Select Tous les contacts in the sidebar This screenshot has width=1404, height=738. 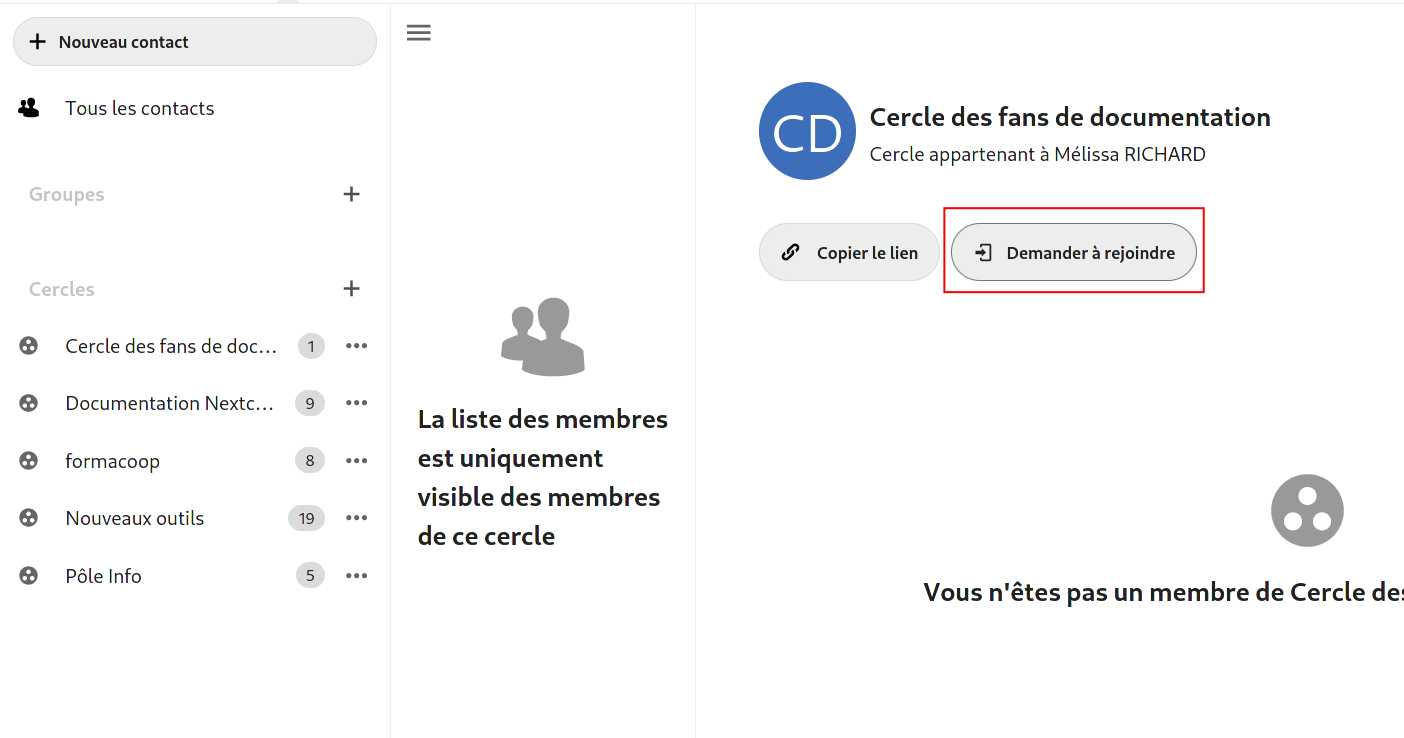[x=140, y=107]
